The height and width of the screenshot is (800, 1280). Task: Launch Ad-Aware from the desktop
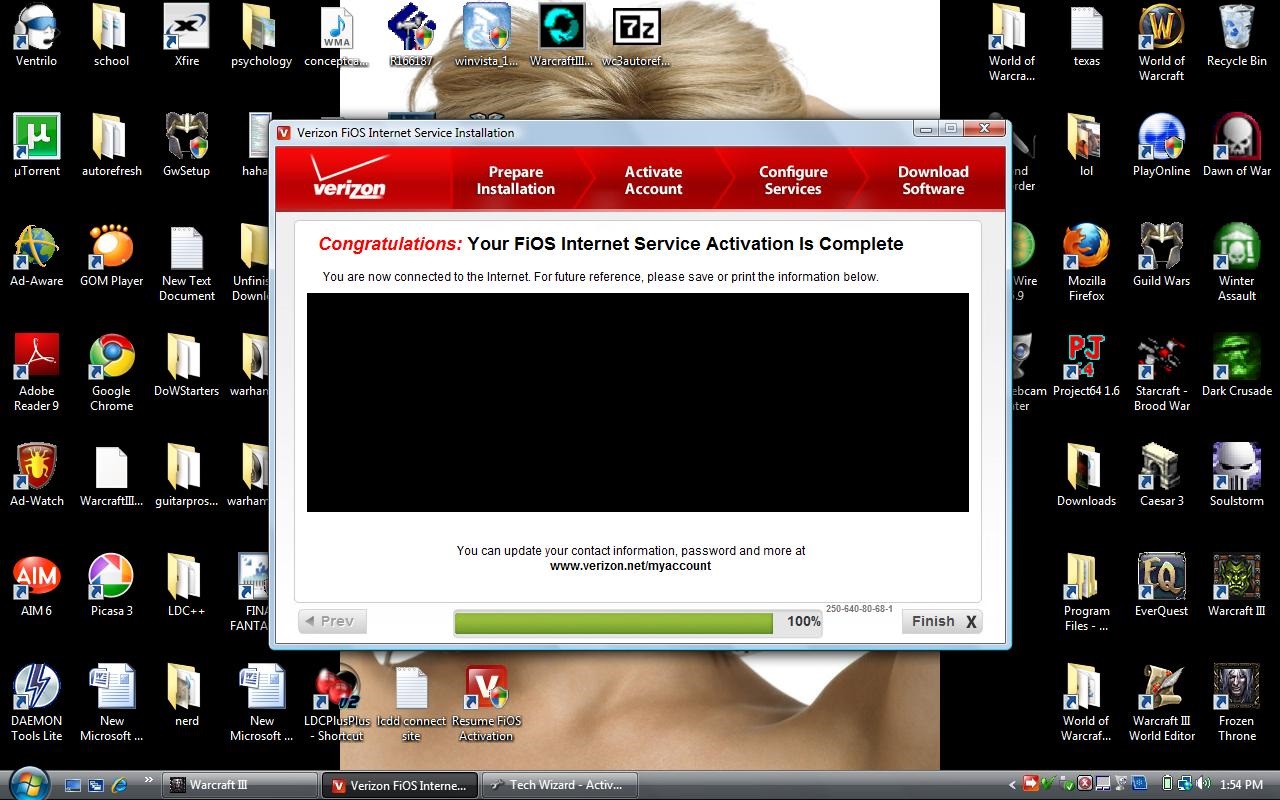(36, 256)
